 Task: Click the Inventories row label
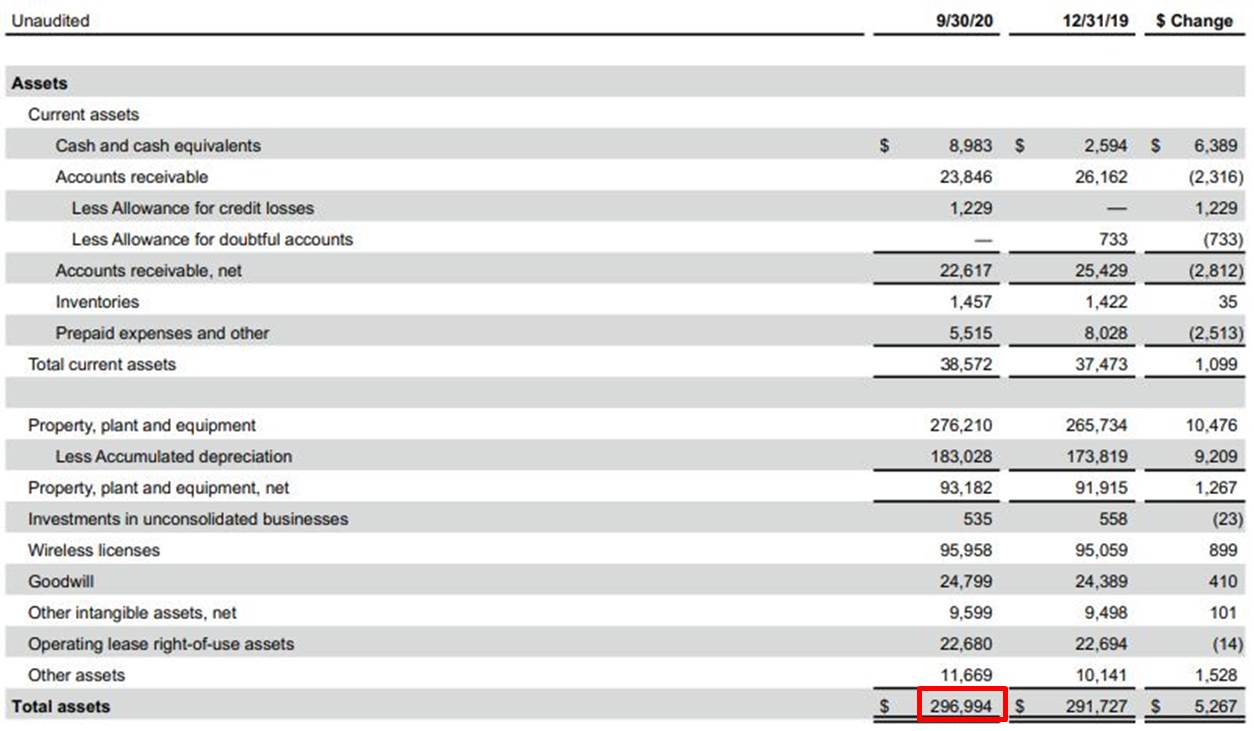97,301
